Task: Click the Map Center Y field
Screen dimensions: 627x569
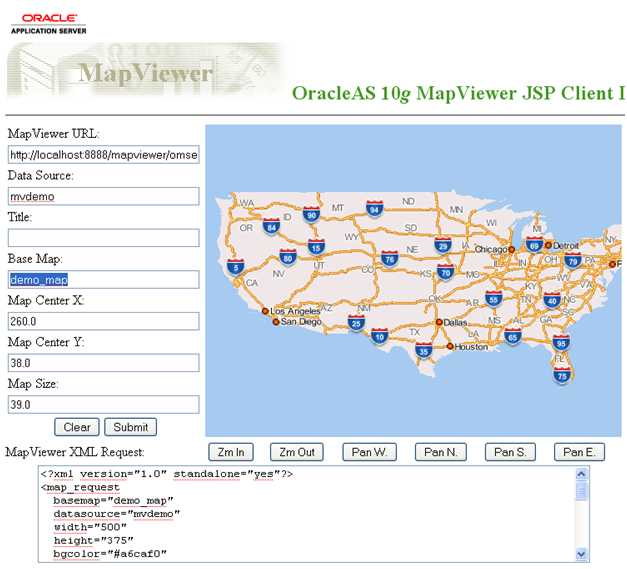Action: tap(104, 363)
